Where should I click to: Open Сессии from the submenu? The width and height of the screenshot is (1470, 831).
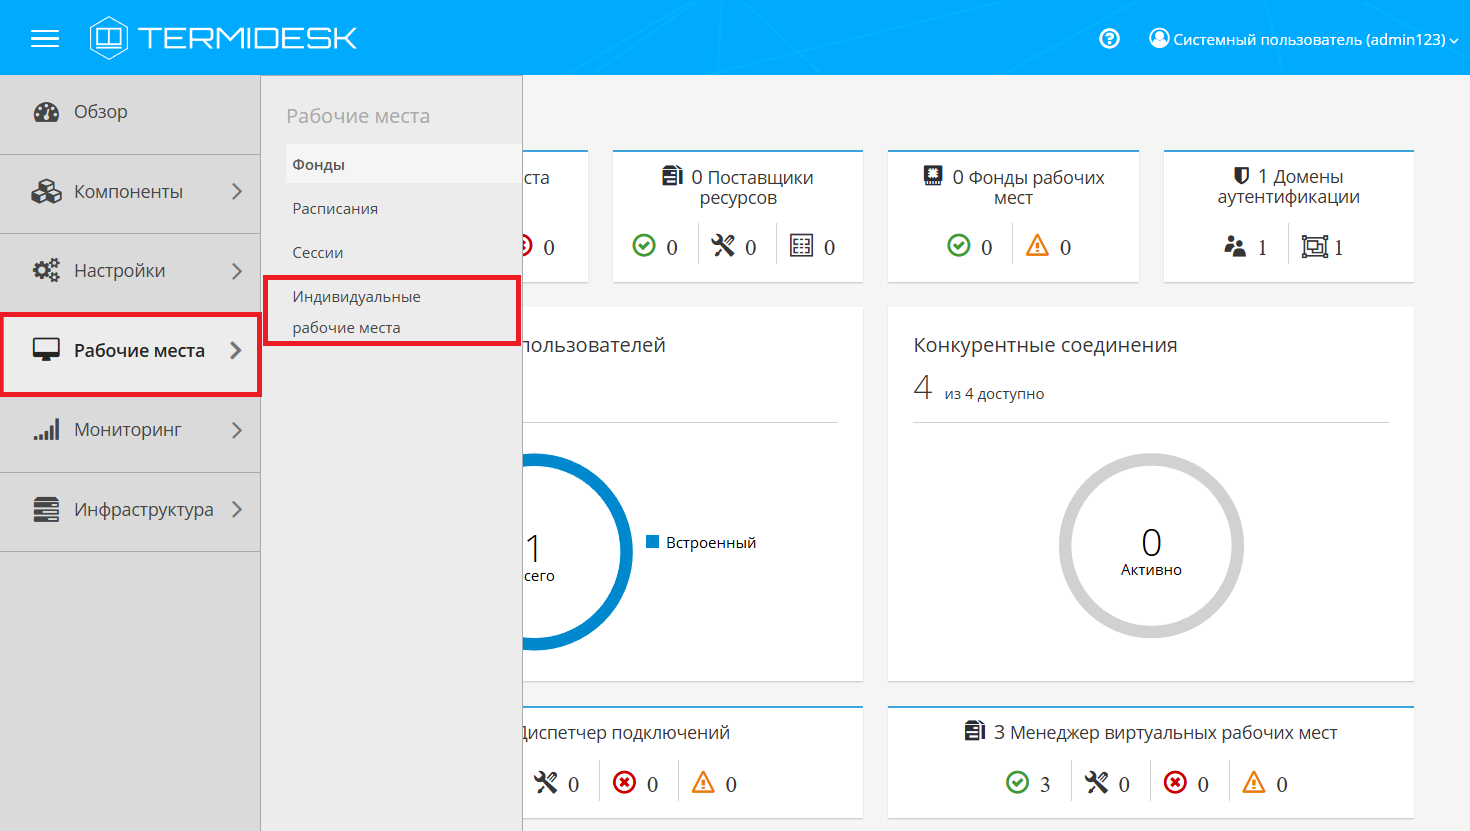[318, 253]
